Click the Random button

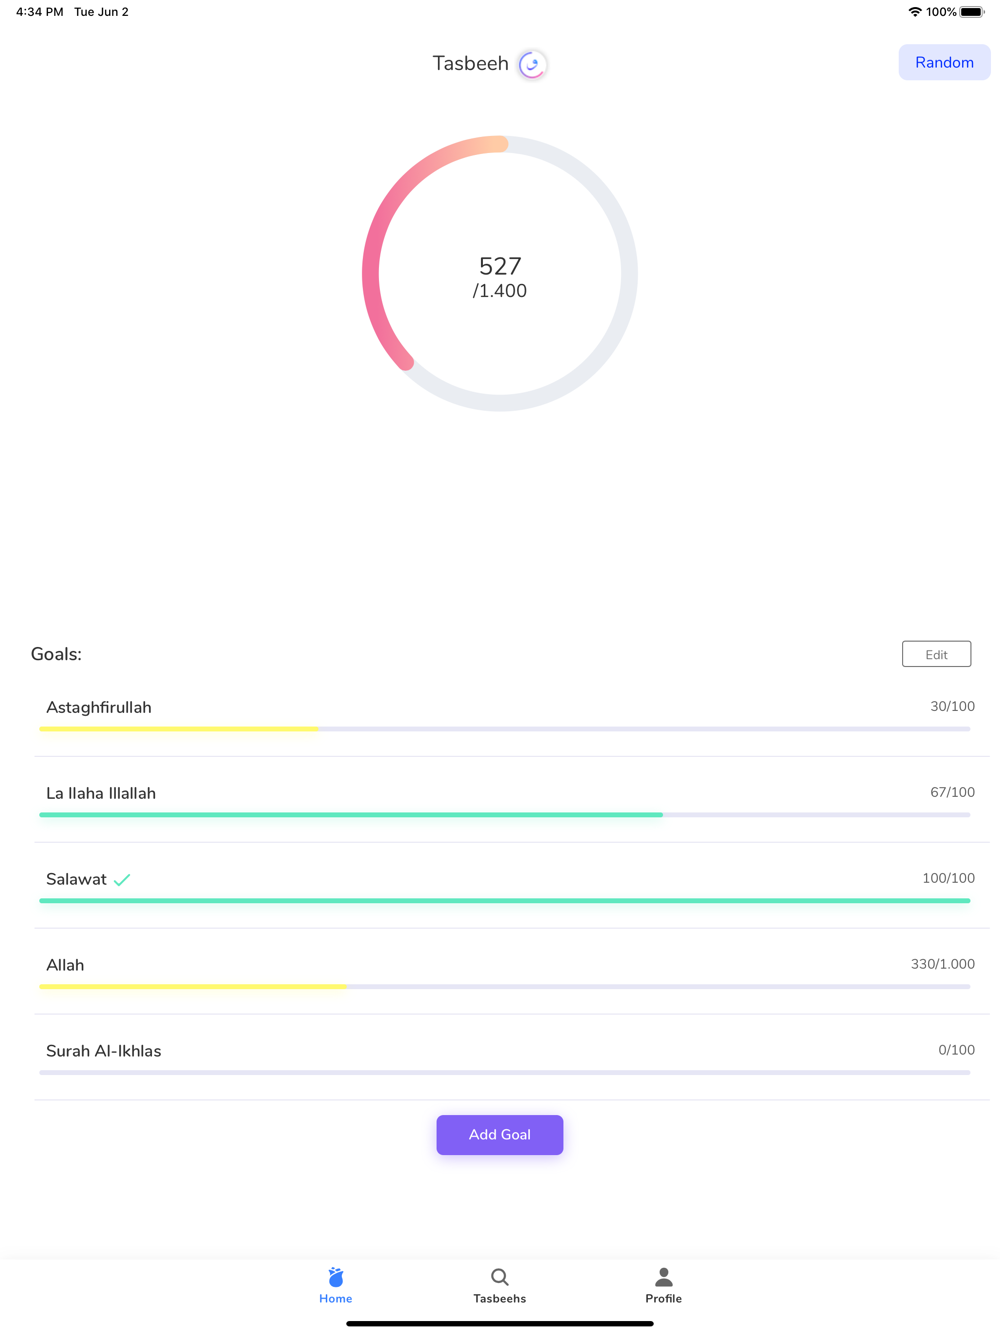[x=944, y=62]
